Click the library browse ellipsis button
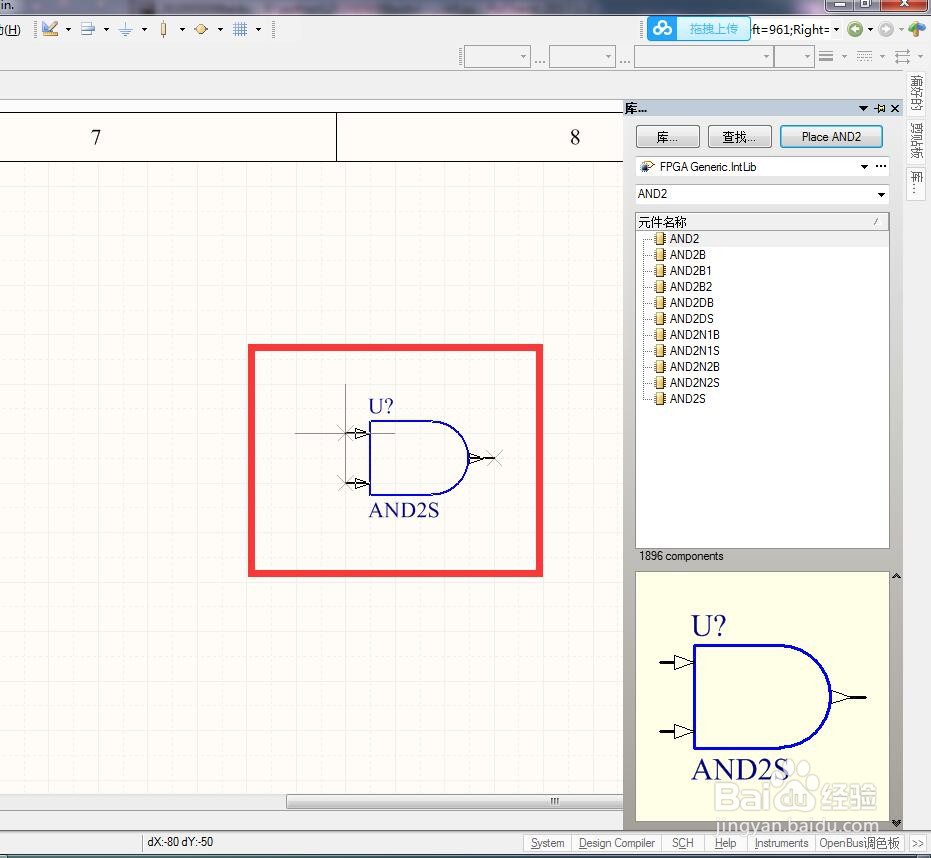 (881, 166)
